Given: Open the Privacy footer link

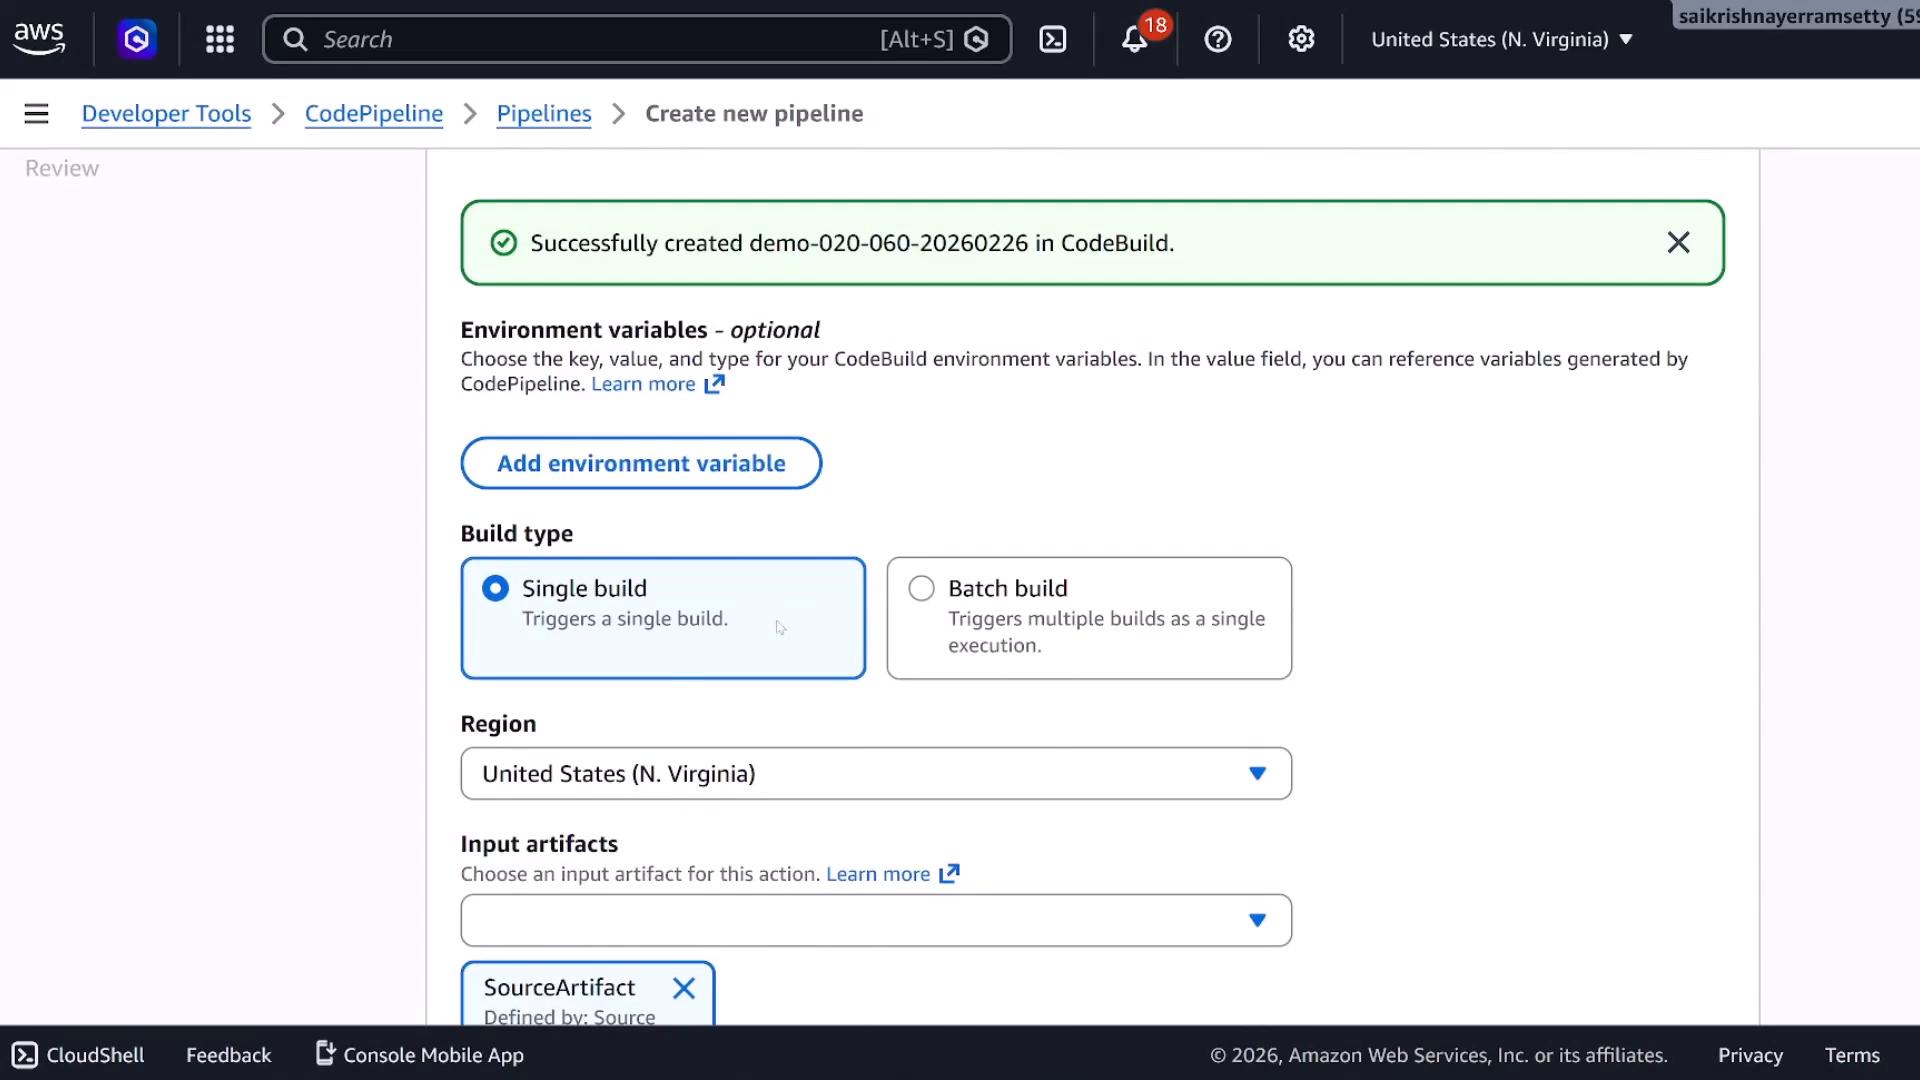Looking at the screenshot, I should [1750, 1055].
